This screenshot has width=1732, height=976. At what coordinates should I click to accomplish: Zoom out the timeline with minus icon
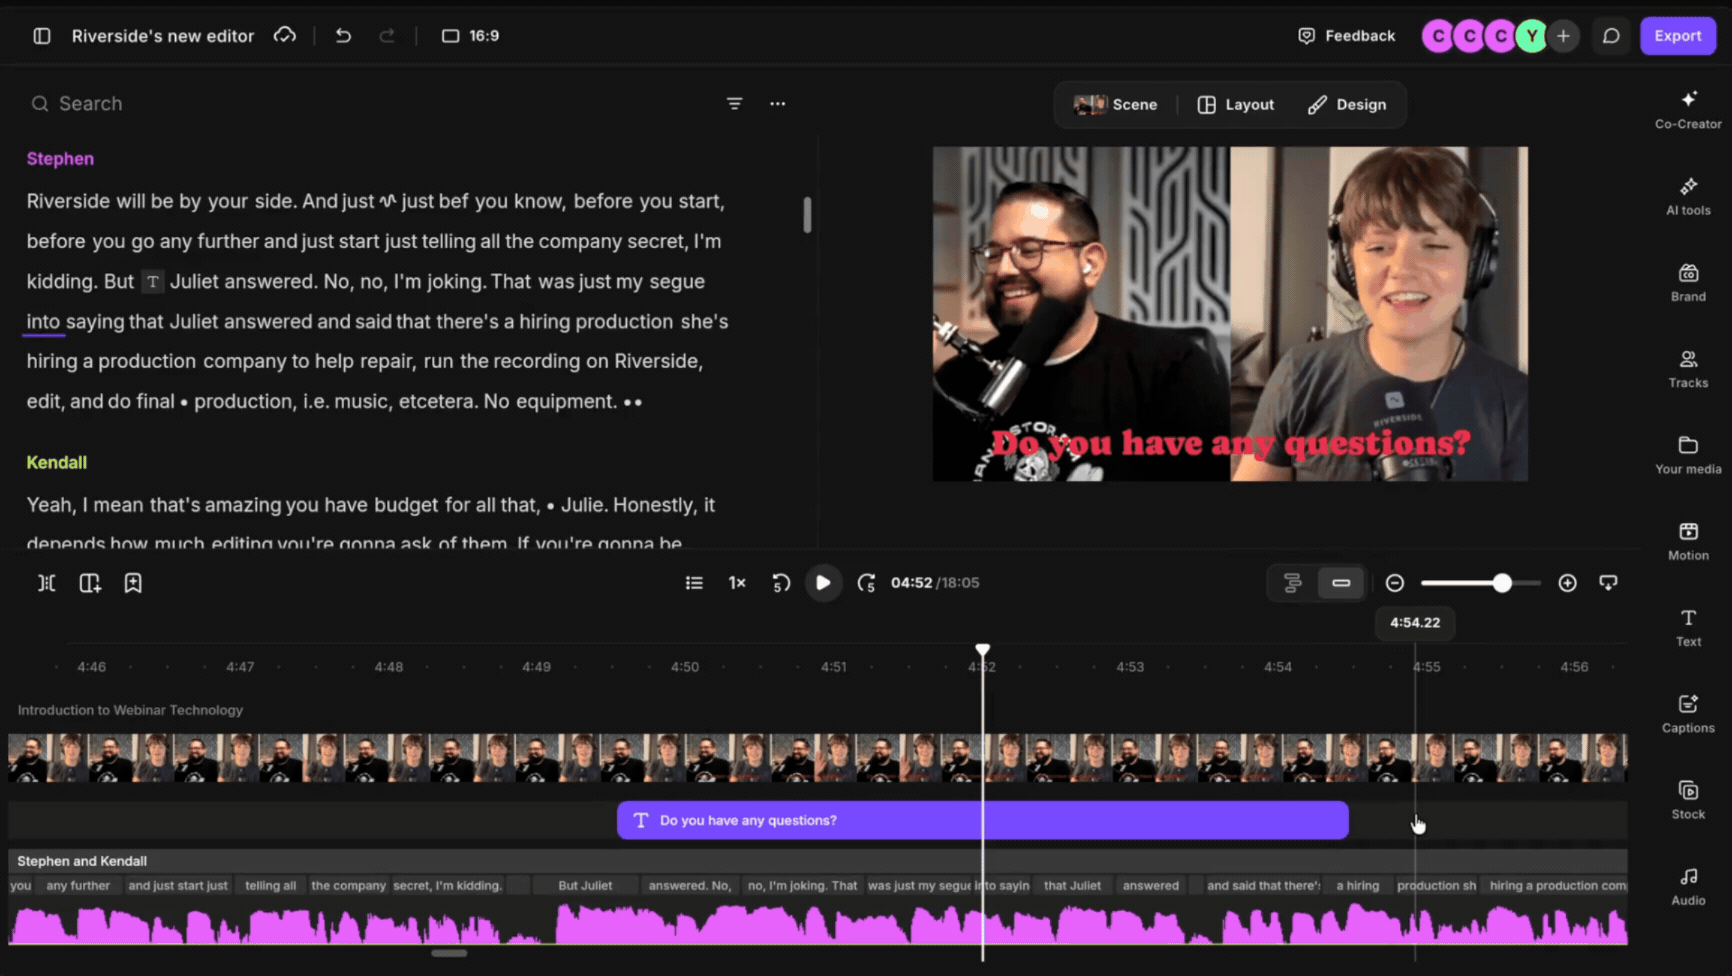point(1394,583)
